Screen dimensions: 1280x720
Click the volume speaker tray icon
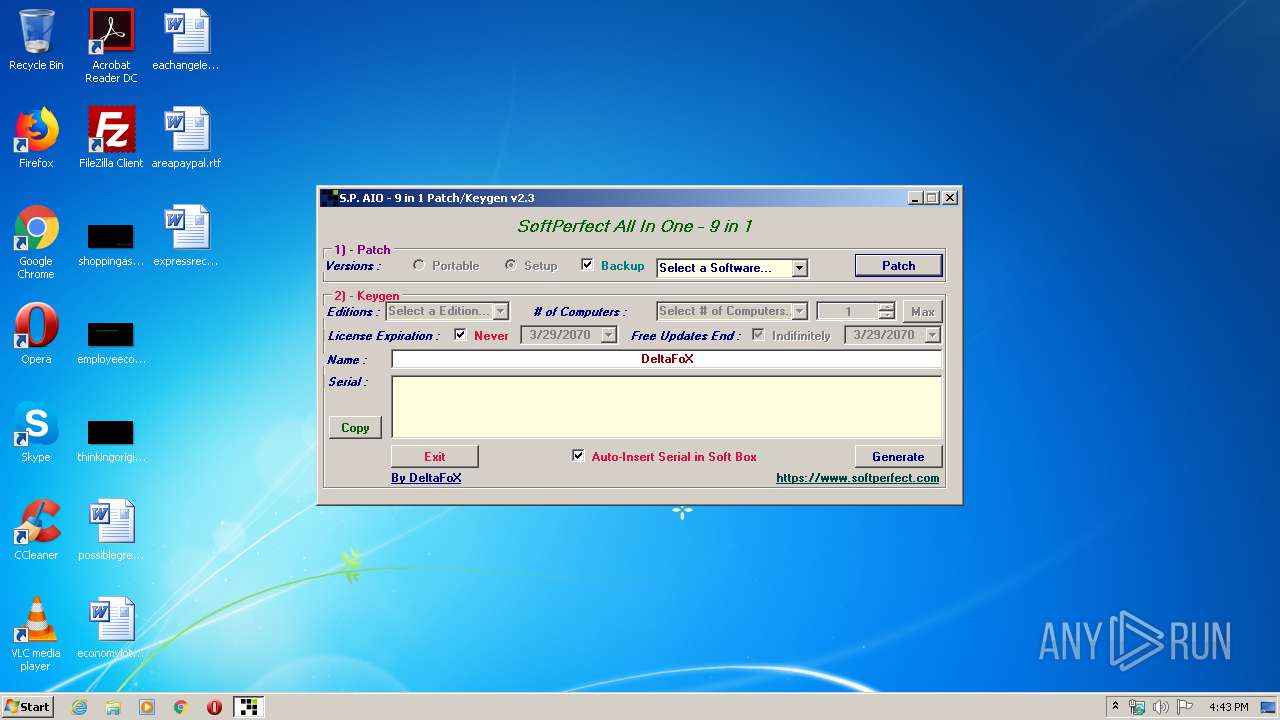(x=1162, y=707)
